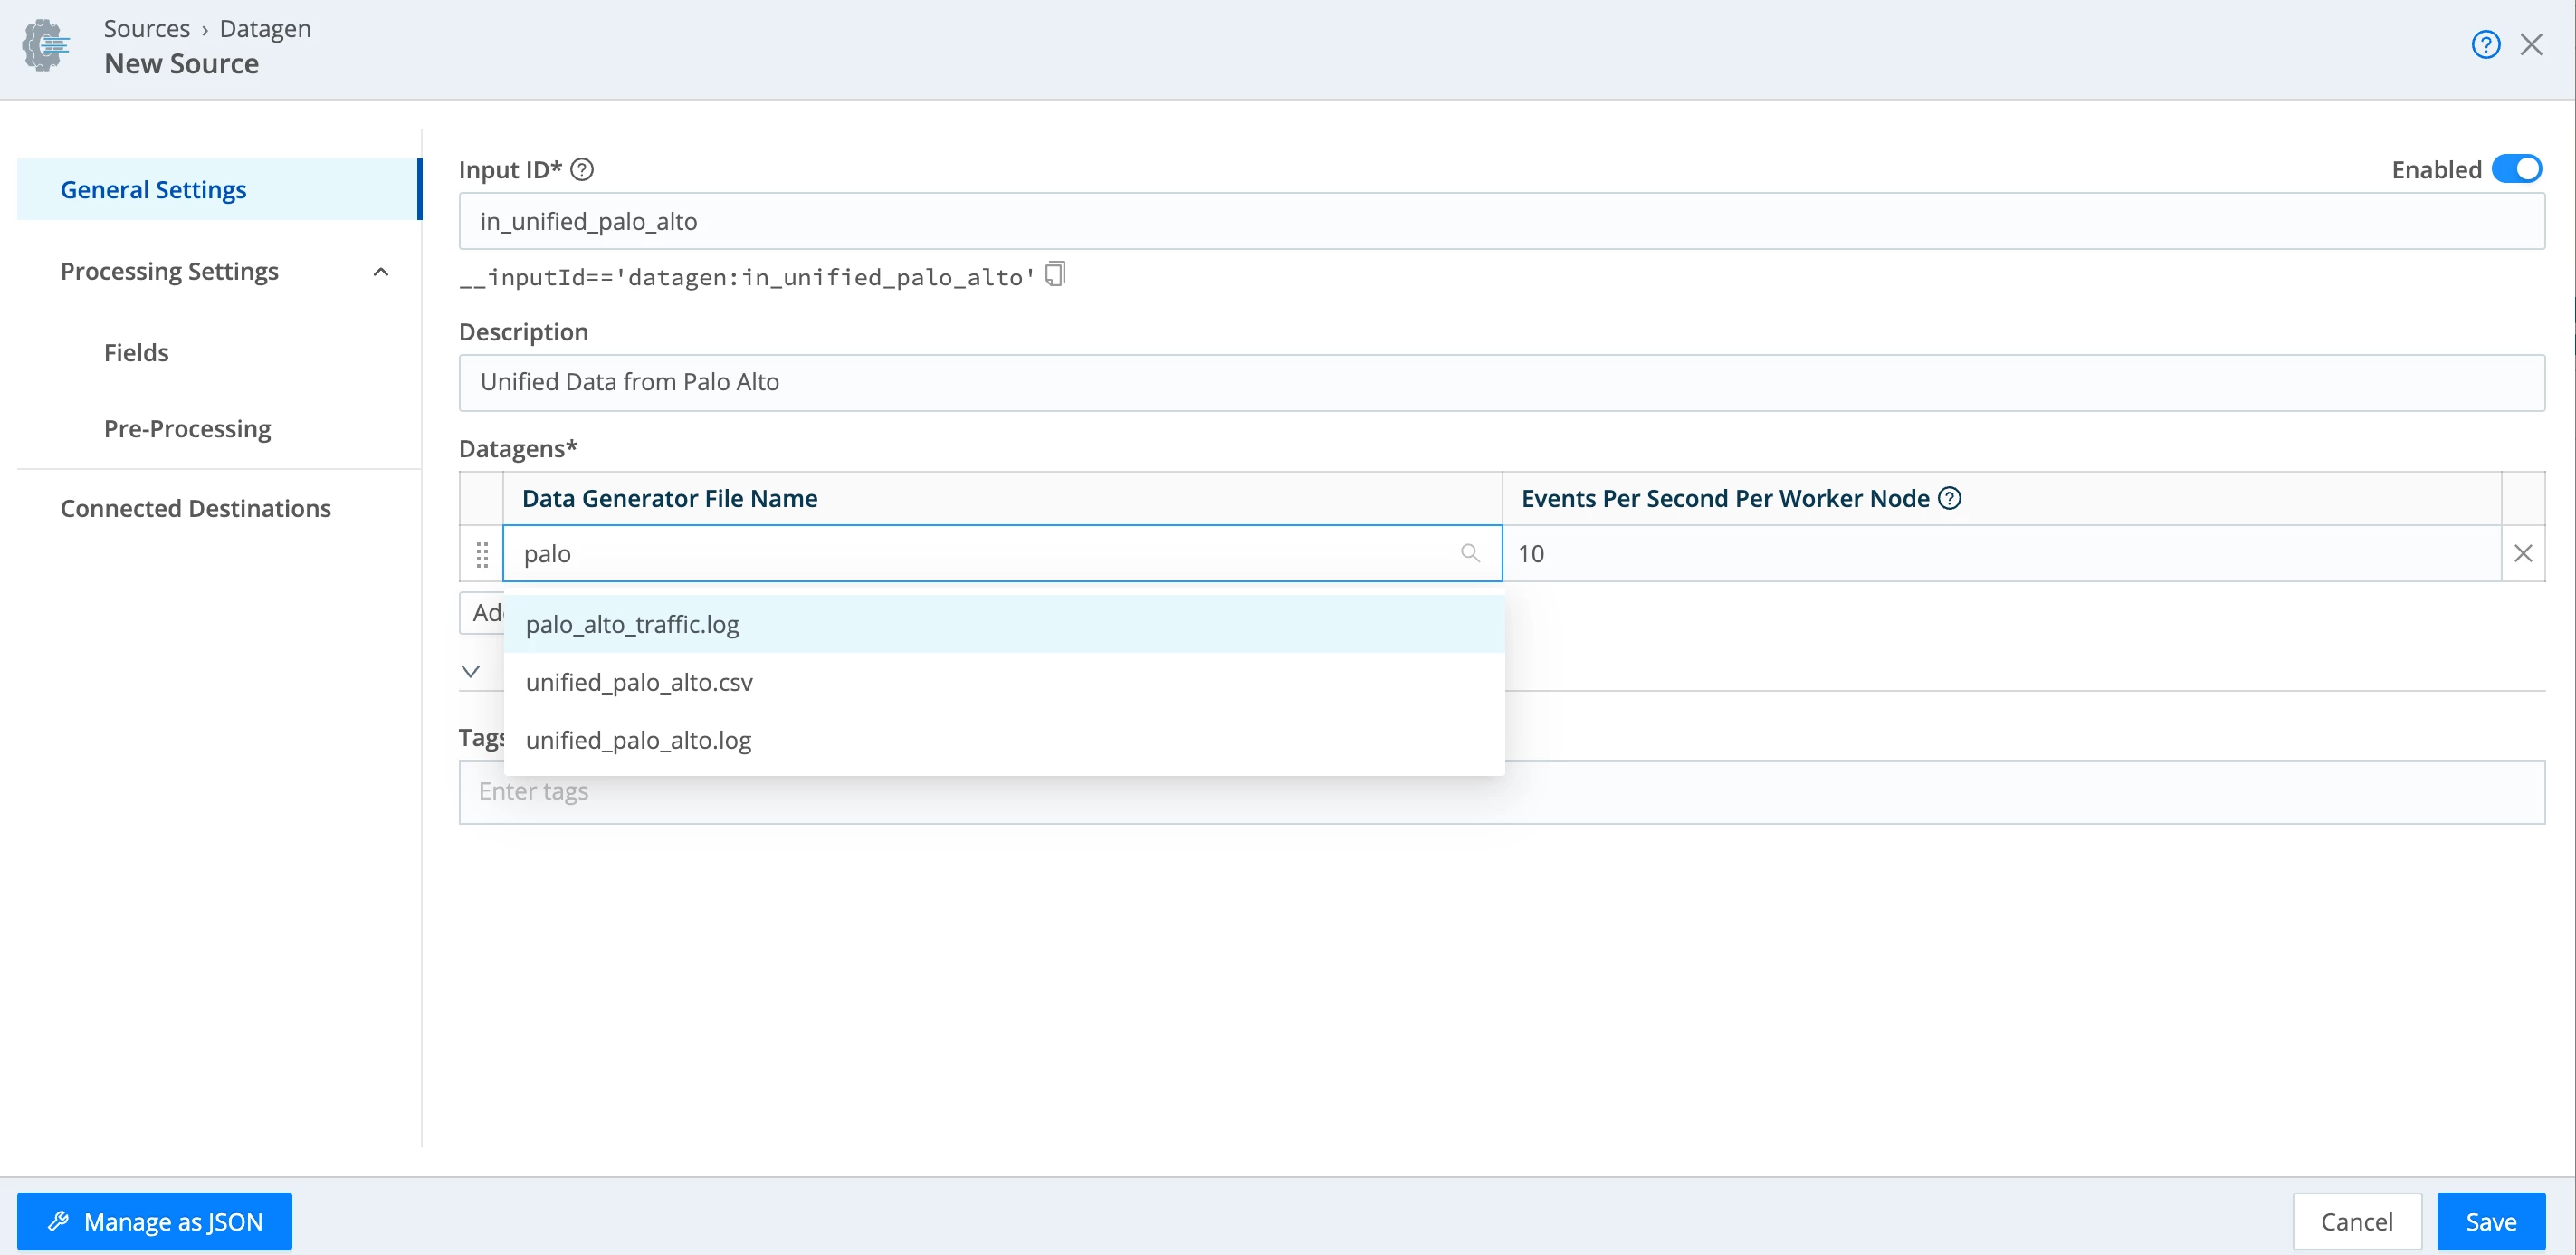The width and height of the screenshot is (2576, 1255).
Task: Pick unified_palo_alto.log from the list
Action: tap(638, 740)
